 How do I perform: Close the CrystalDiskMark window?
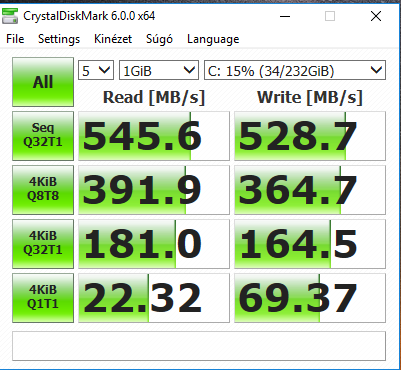[x=376, y=16]
